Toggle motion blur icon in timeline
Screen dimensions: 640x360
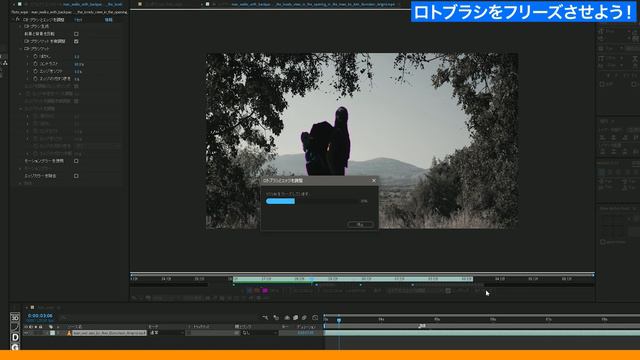[304, 318]
